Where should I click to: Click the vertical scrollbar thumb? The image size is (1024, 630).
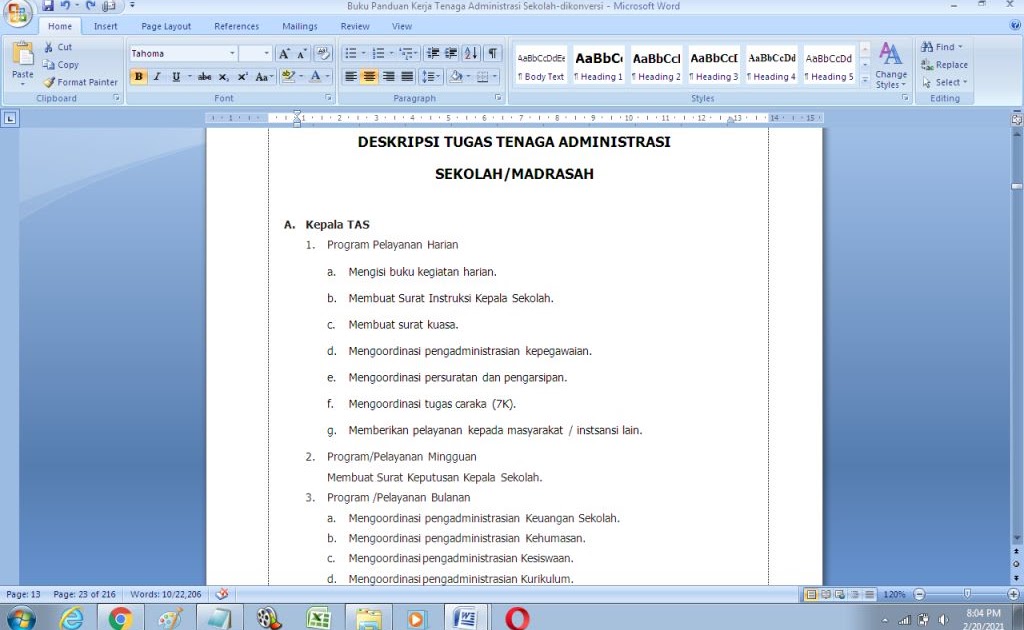click(x=1017, y=187)
